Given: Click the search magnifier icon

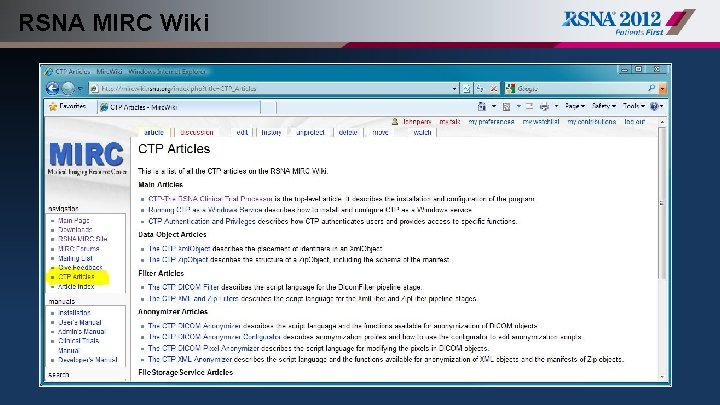Looking at the screenshot, I should click(652, 88).
